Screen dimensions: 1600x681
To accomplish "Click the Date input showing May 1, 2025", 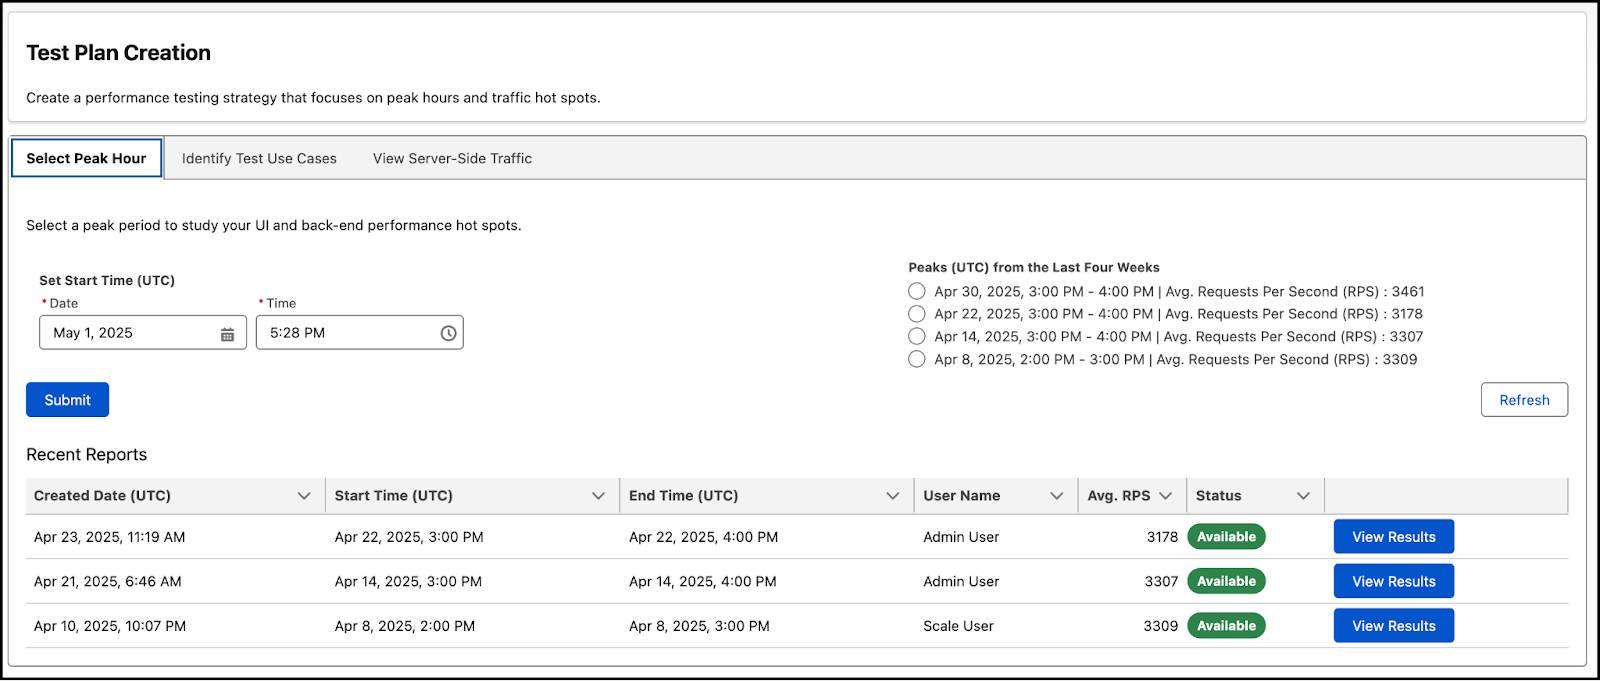I will point(142,333).
